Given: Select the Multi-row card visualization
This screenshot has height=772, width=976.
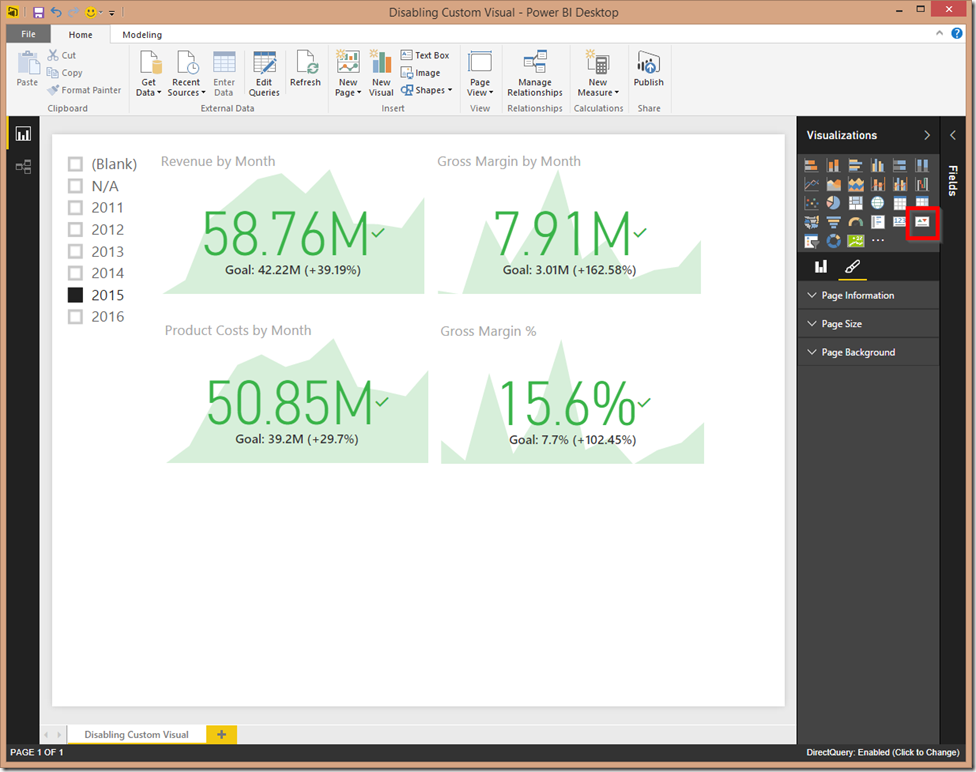Looking at the screenshot, I should pos(878,222).
